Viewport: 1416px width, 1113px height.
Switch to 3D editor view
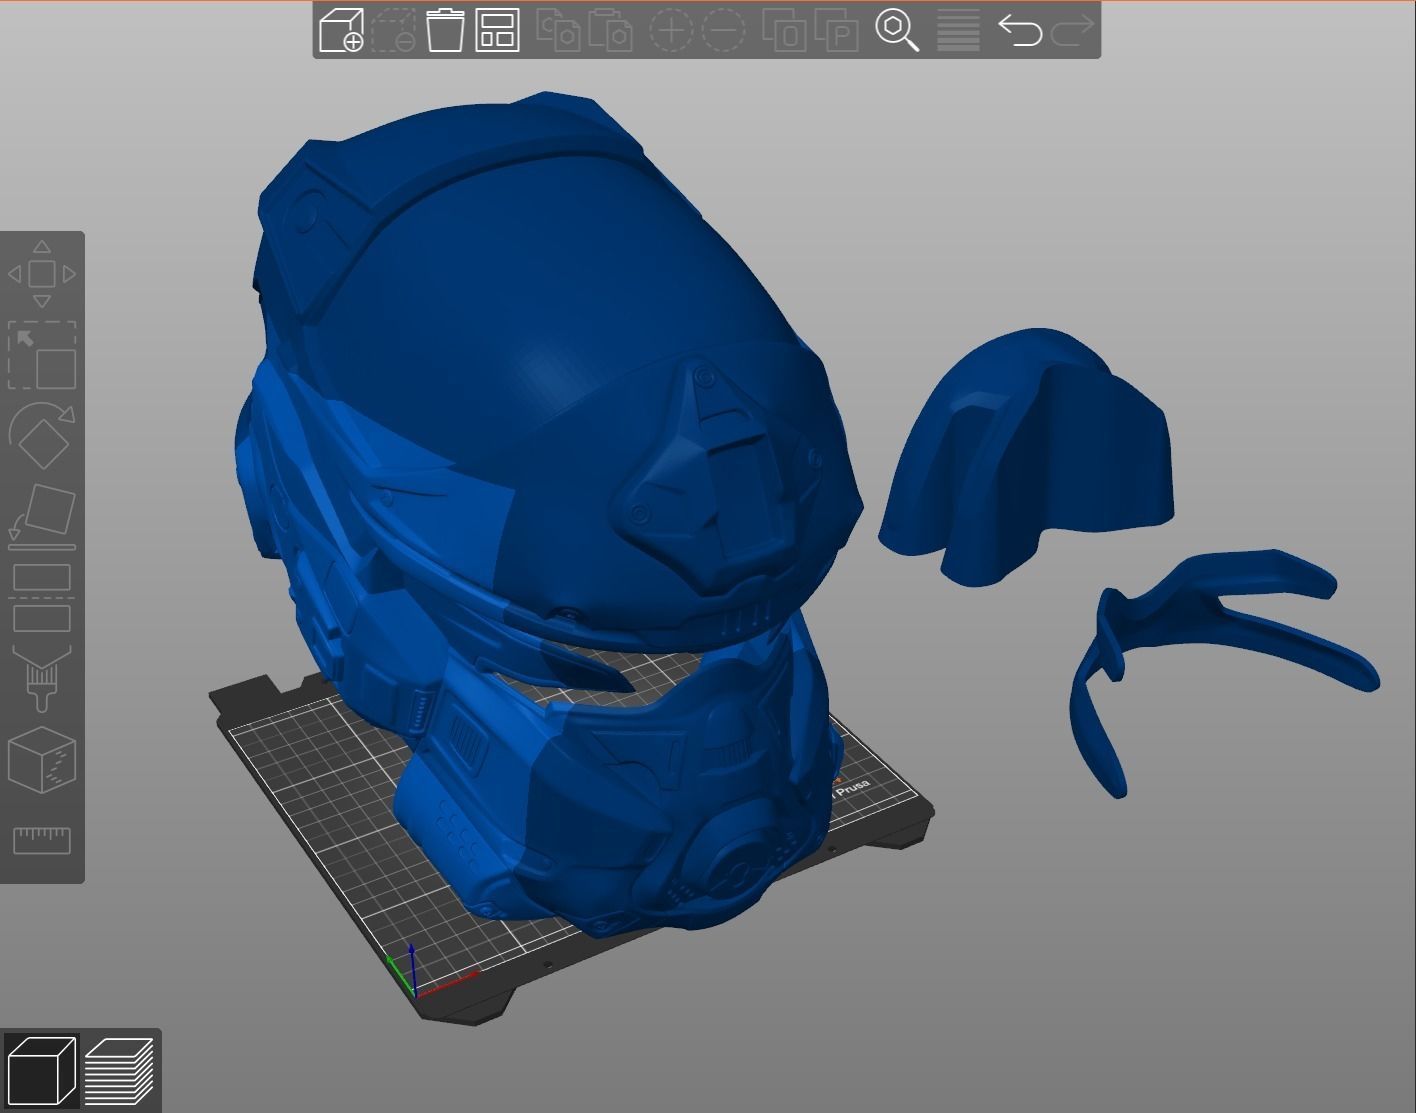41,1071
